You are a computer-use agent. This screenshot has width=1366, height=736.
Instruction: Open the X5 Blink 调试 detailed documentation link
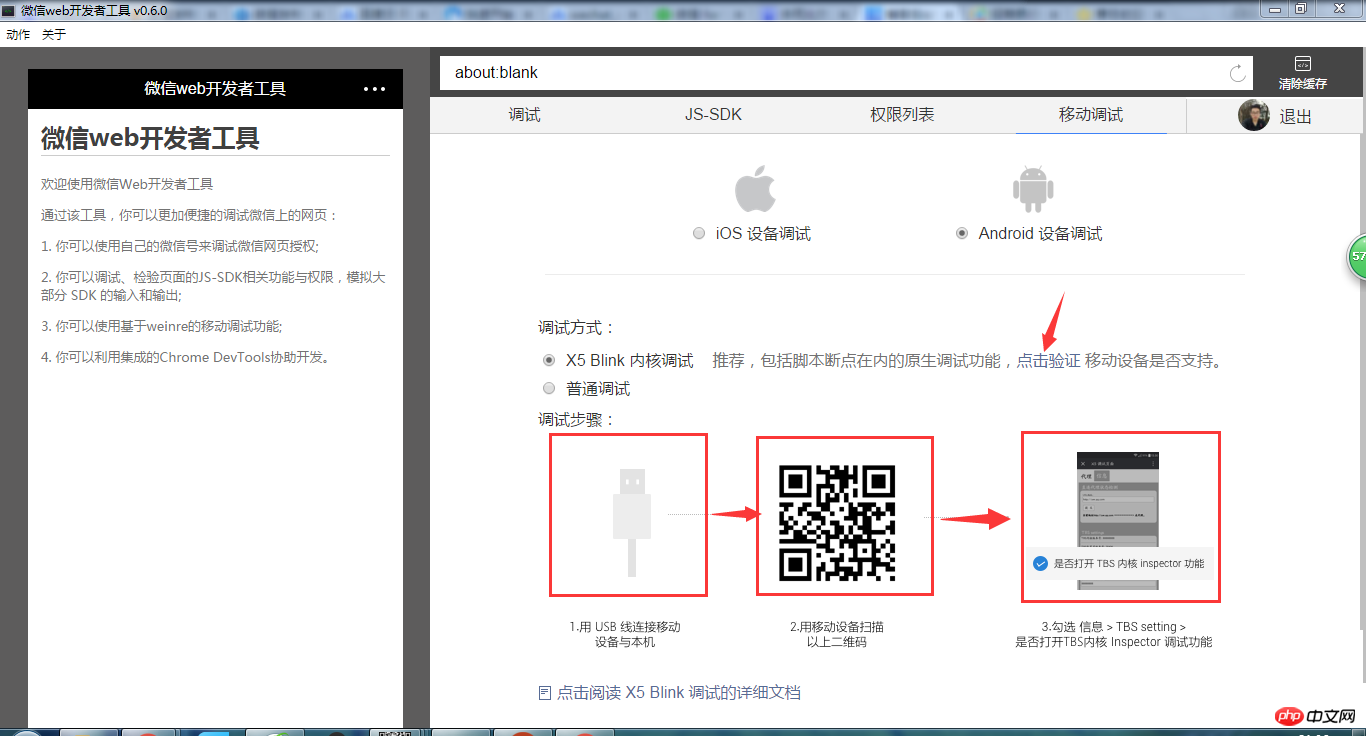[x=678, y=692]
